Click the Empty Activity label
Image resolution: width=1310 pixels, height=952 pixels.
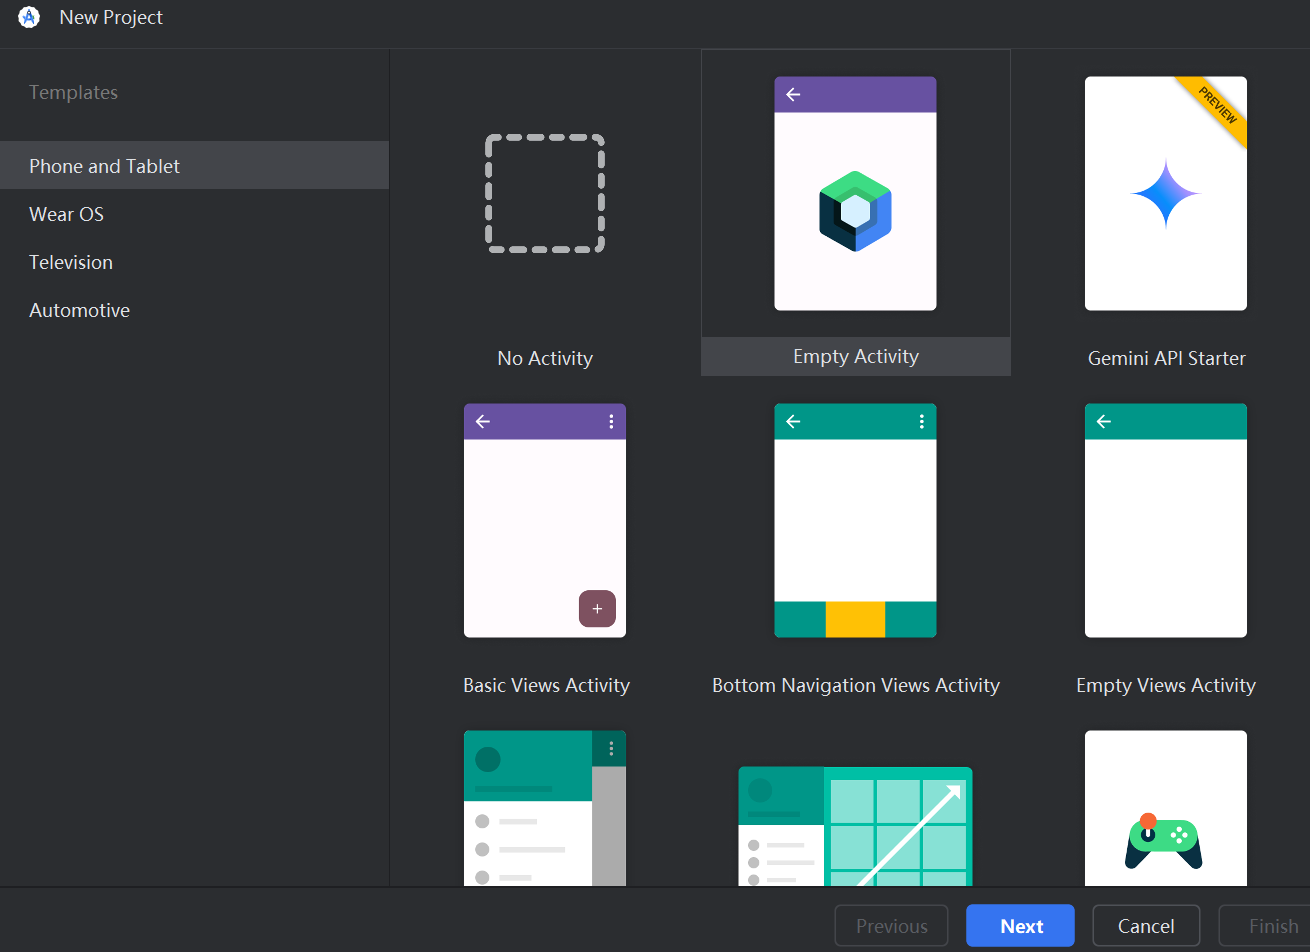point(856,356)
